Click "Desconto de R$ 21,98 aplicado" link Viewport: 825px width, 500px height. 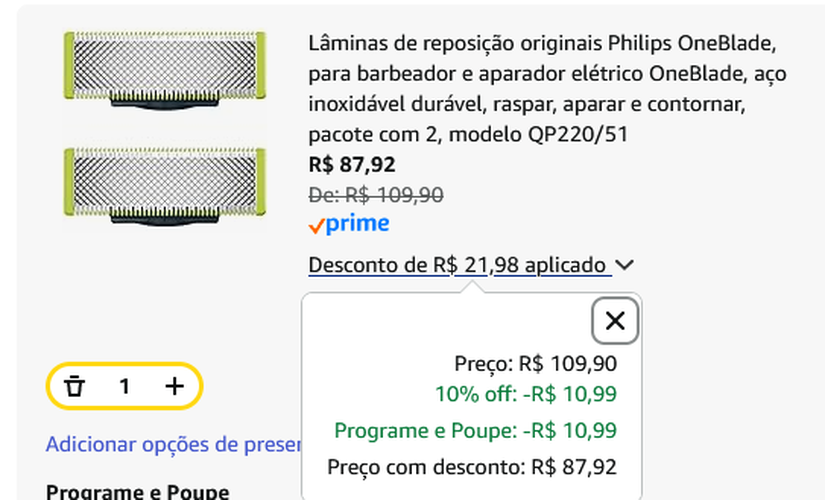459,265
